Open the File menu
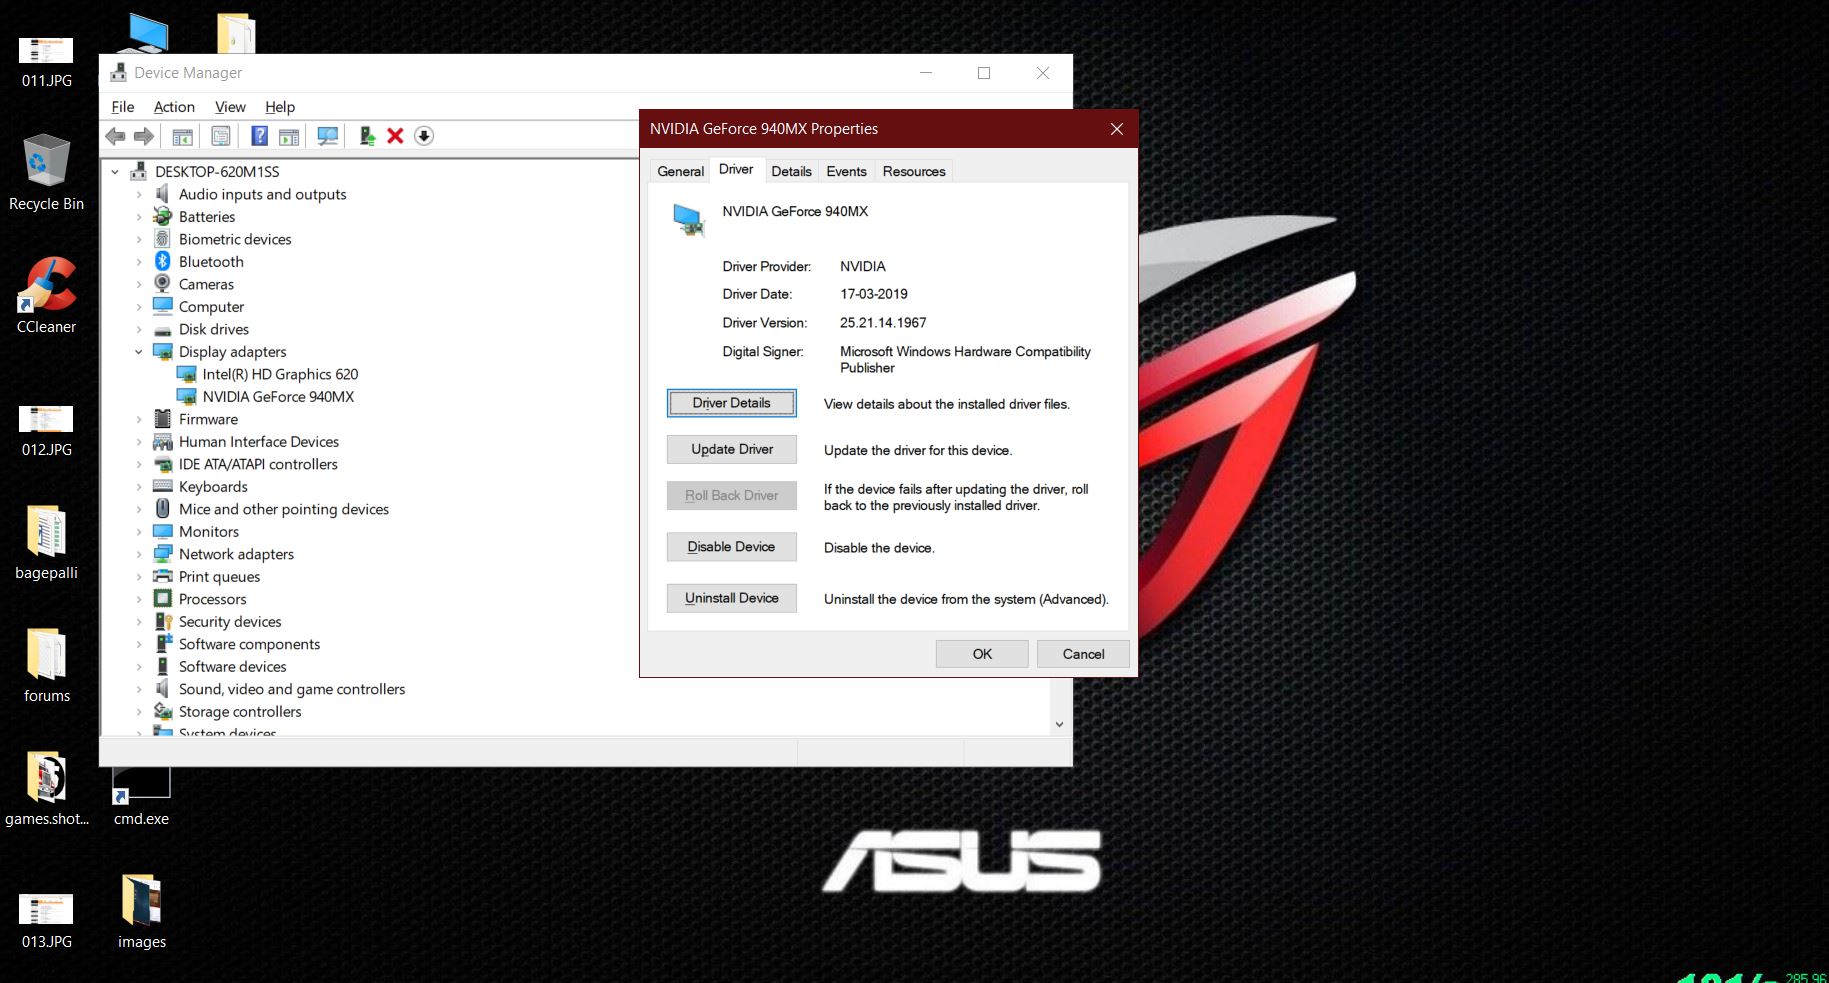The image size is (1829, 983). click(123, 107)
